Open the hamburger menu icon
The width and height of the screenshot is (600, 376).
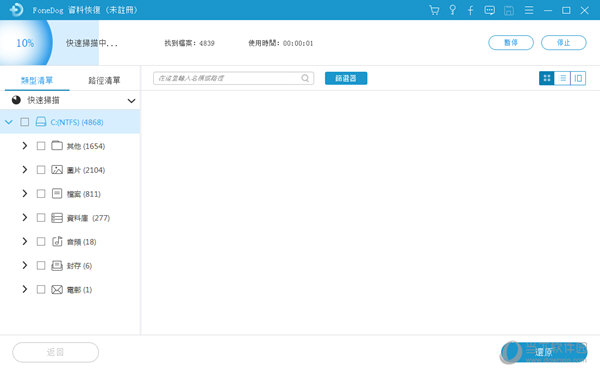click(529, 10)
